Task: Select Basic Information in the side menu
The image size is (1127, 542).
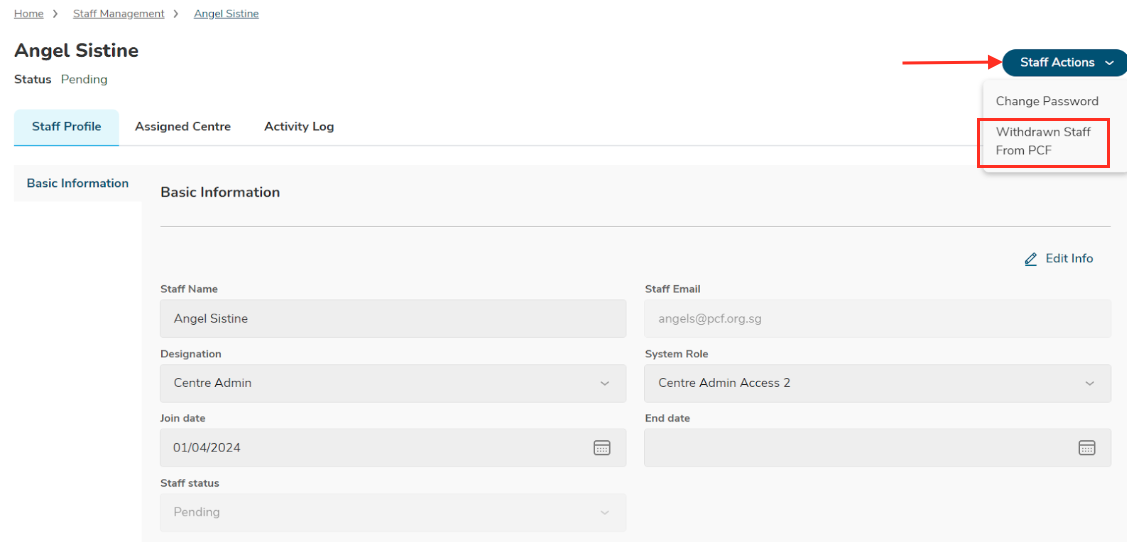Action: coord(78,183)
